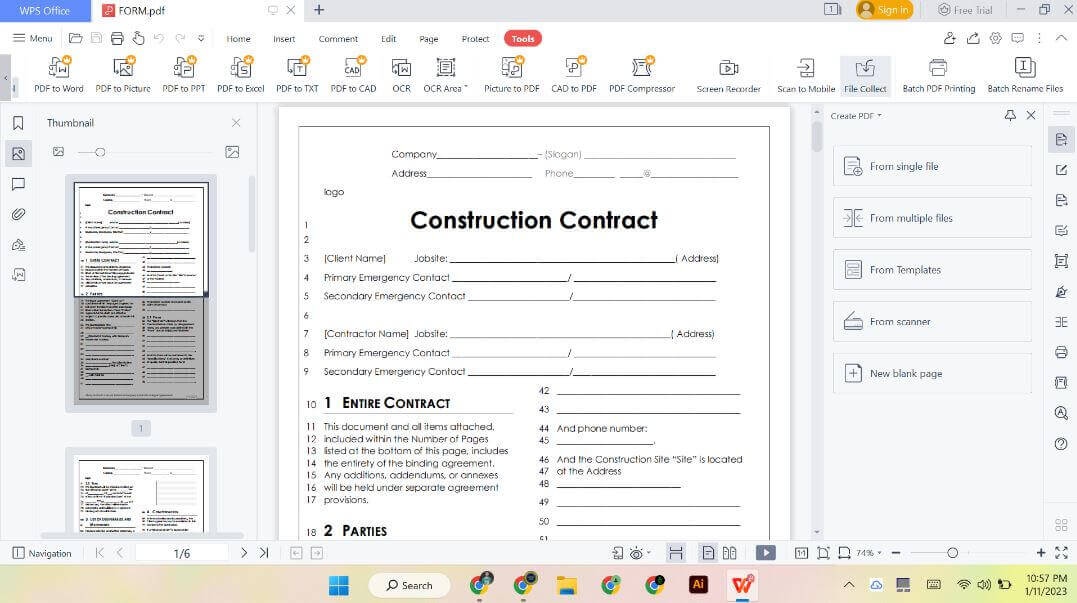1077x603 pixels.
Task: Launch the PDF Compressor tool
Action: tap(641, 72)
